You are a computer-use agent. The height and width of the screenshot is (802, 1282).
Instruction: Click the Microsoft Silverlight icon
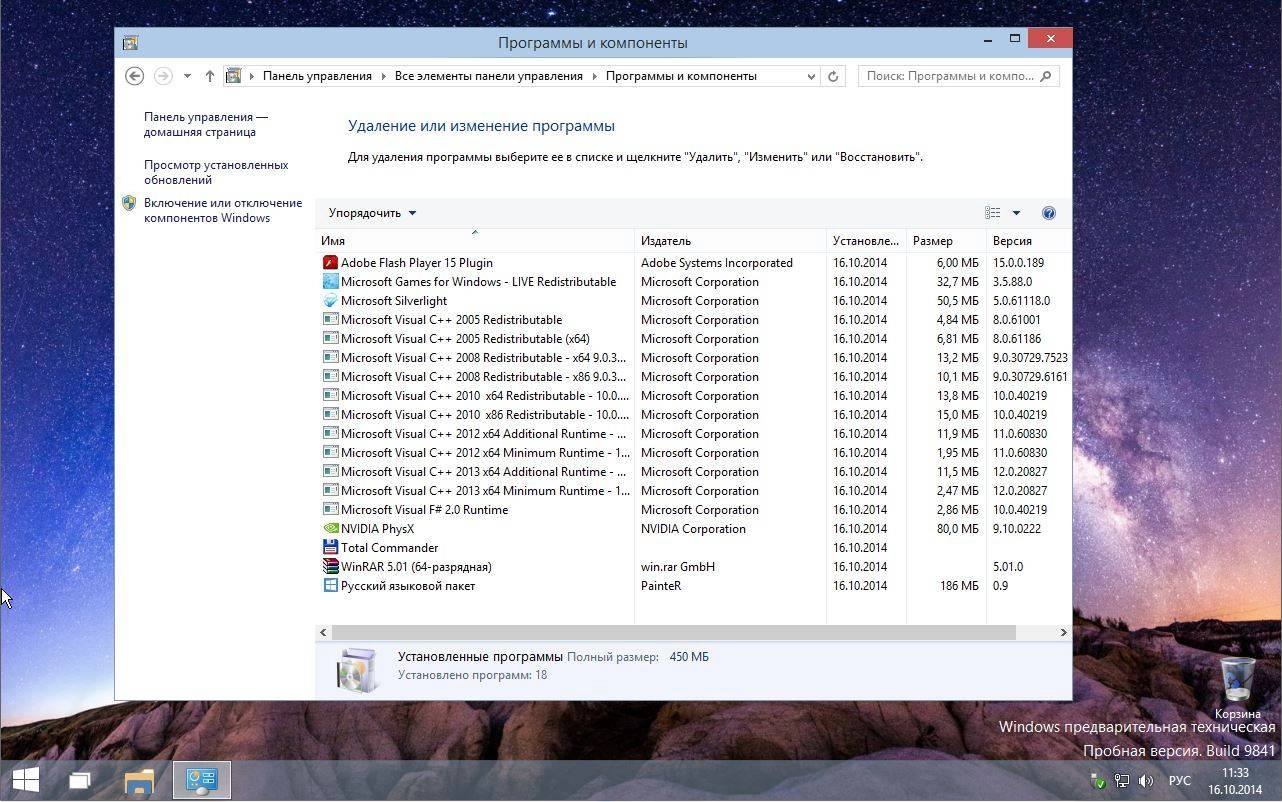(x=330, y=301)
